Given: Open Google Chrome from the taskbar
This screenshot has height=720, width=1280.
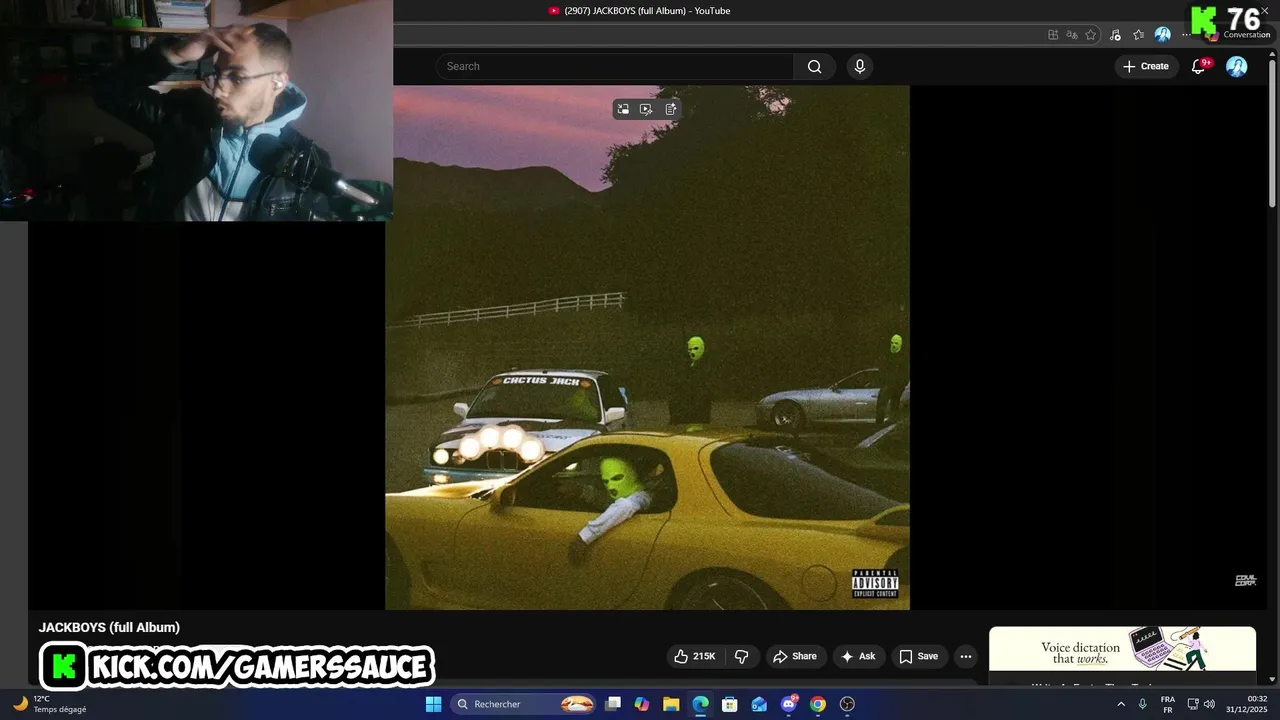Looking at the screenshot, I should pyautogui.click(x=818, y=704).
